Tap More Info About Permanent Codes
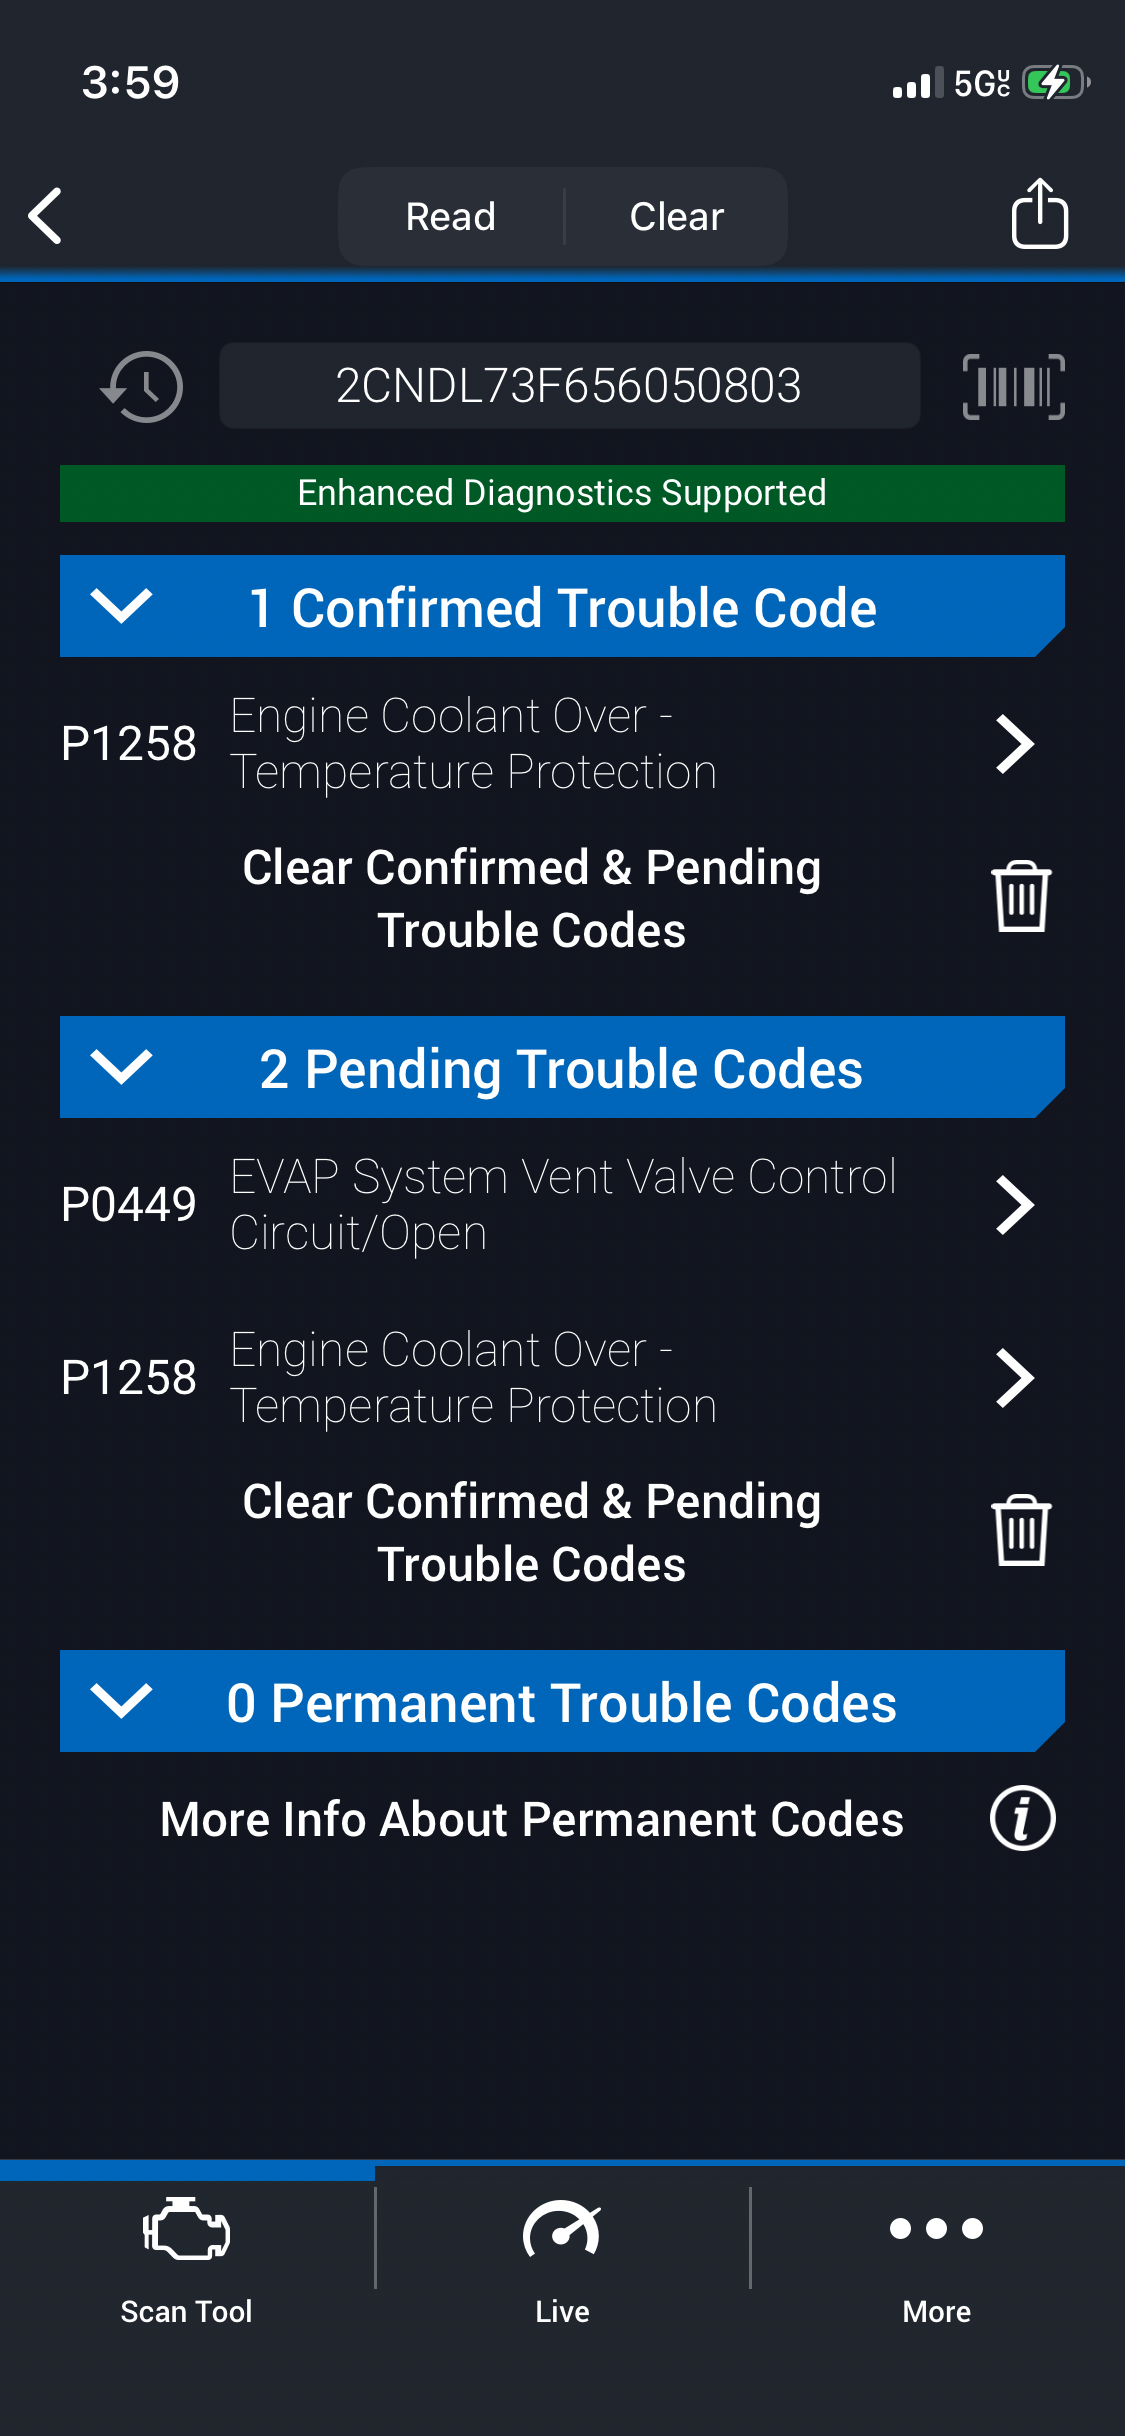This screenshot has width=1125, height=2436. tap(532, 1819)
